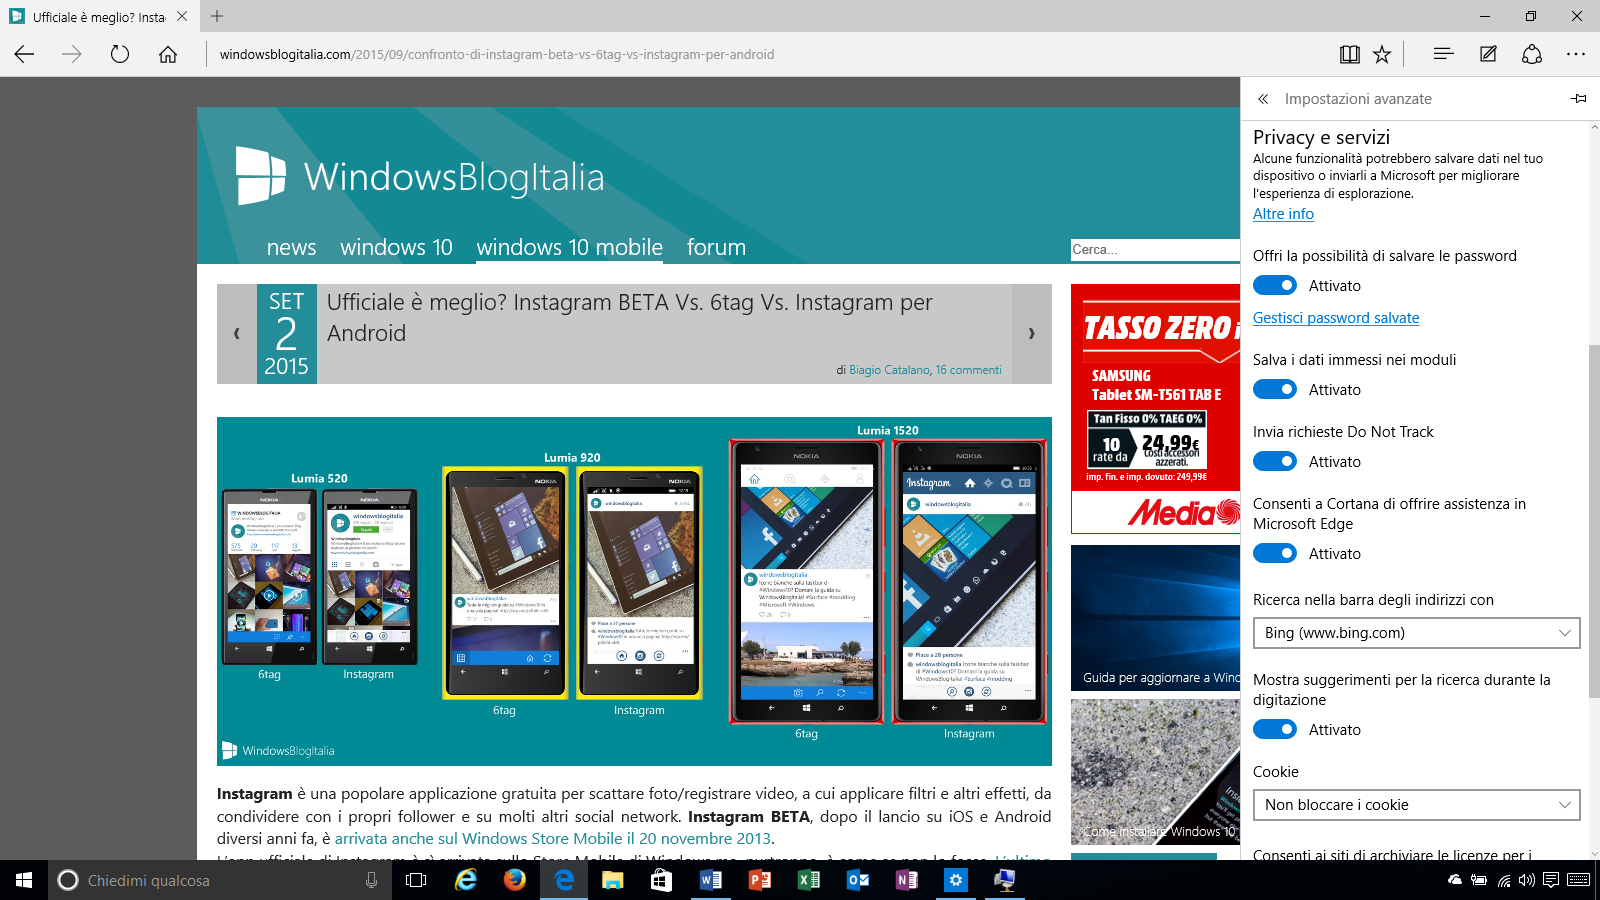Image resolution: width=1600 pixels, height=900 pixels.
Task: Click the article title heading
Action: [x=630, y=318]
